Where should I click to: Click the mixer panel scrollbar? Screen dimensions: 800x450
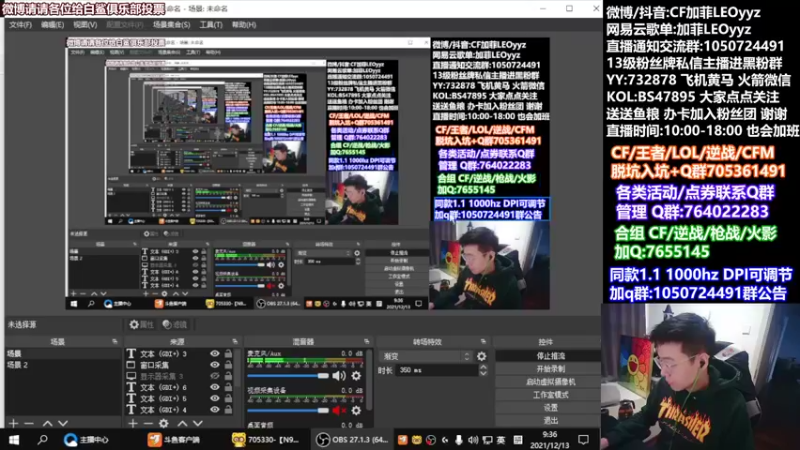(369, 380)
